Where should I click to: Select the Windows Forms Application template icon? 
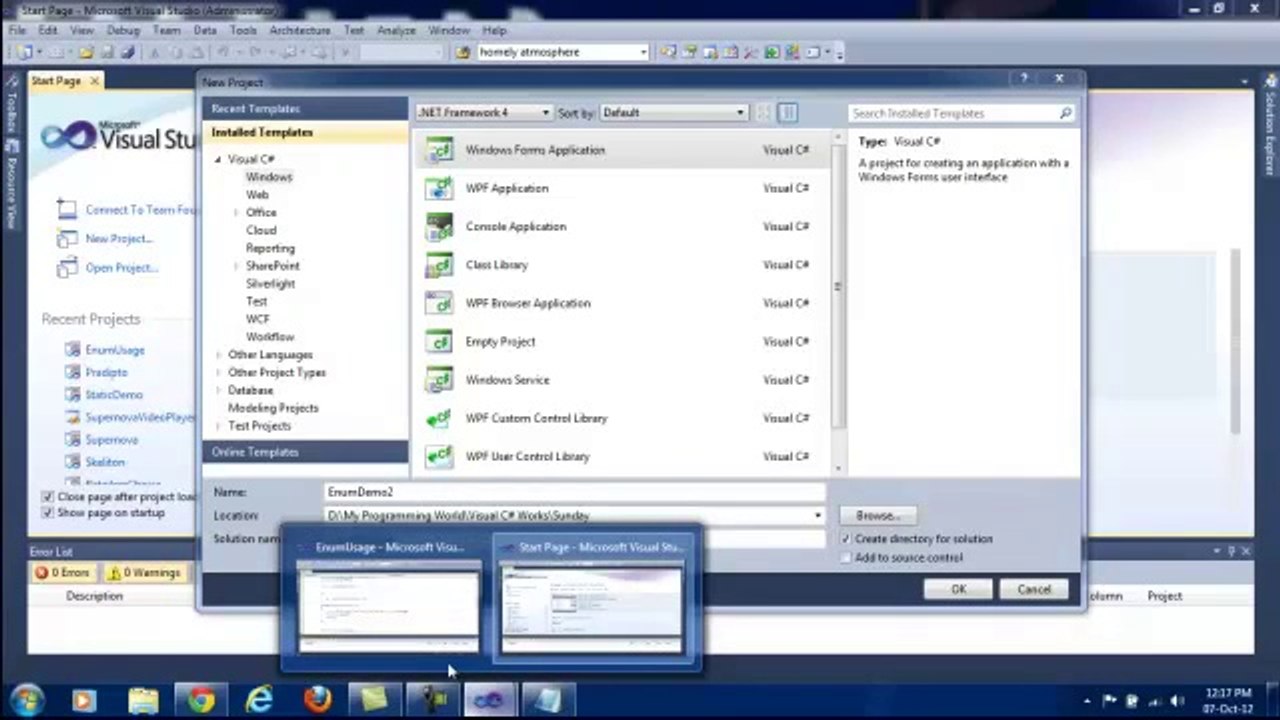pos(440,150)
